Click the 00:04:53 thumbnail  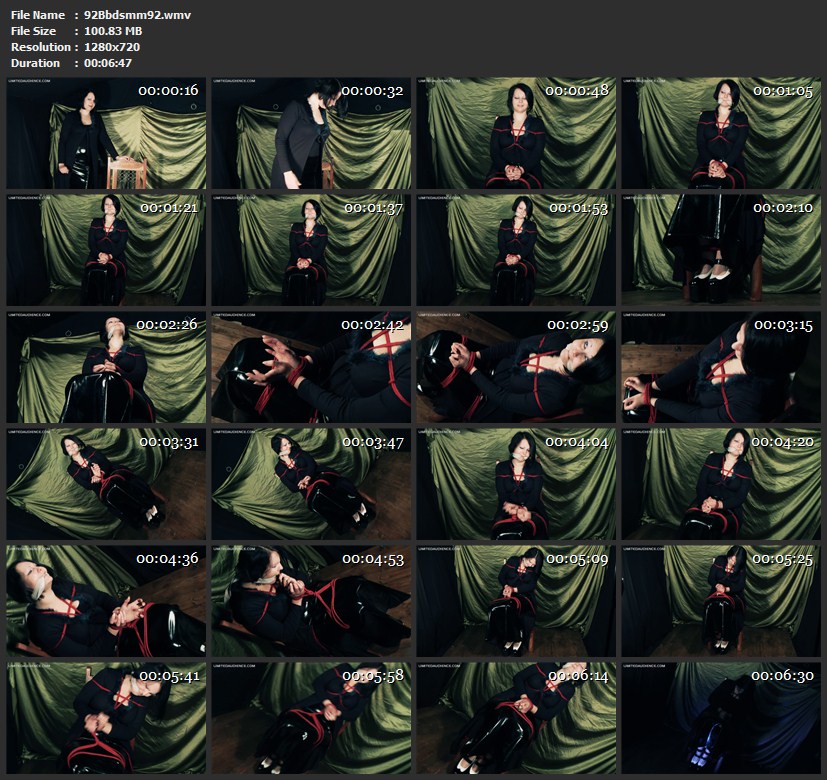point(311,601)
